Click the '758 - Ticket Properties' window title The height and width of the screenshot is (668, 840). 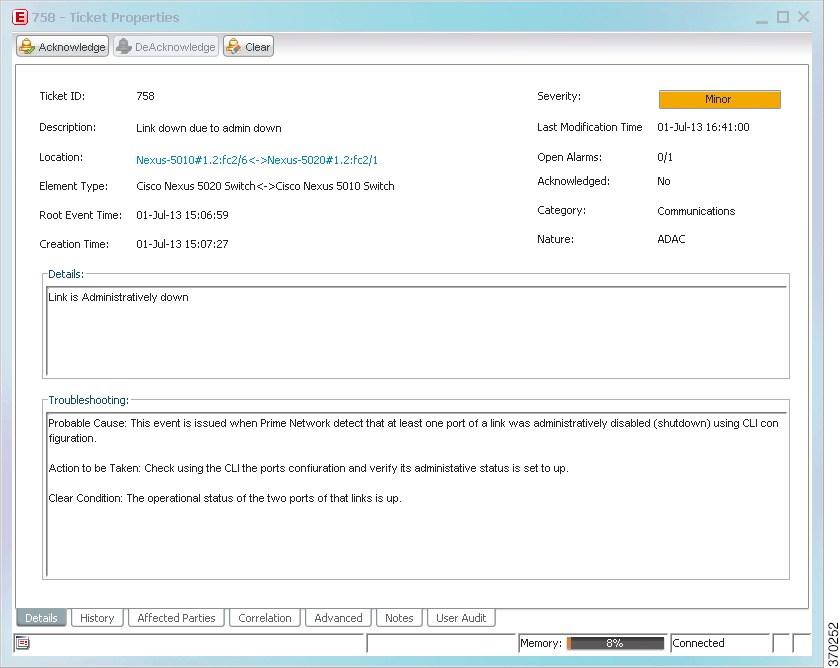106,17
